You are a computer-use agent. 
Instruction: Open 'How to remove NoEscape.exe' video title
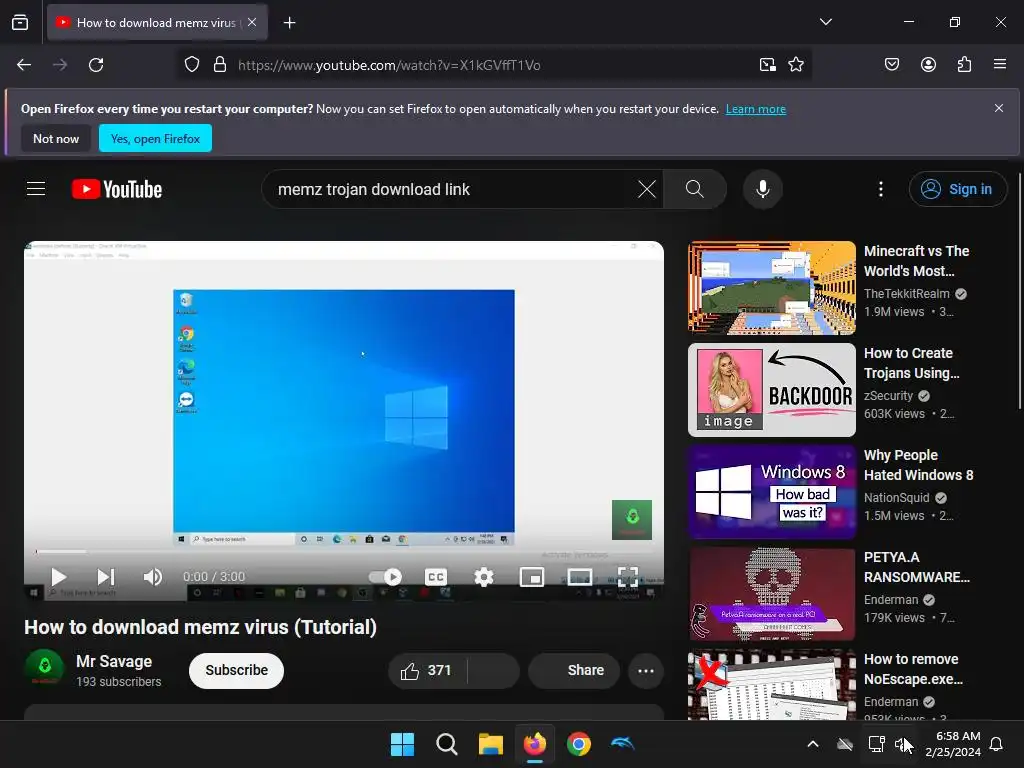coord(914,669)
